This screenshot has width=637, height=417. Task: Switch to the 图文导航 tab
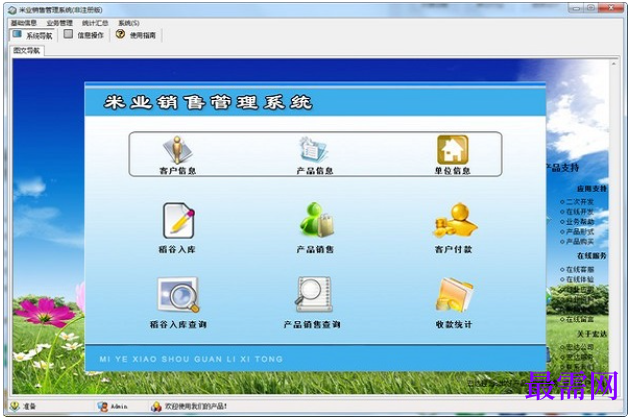point(27,50)
